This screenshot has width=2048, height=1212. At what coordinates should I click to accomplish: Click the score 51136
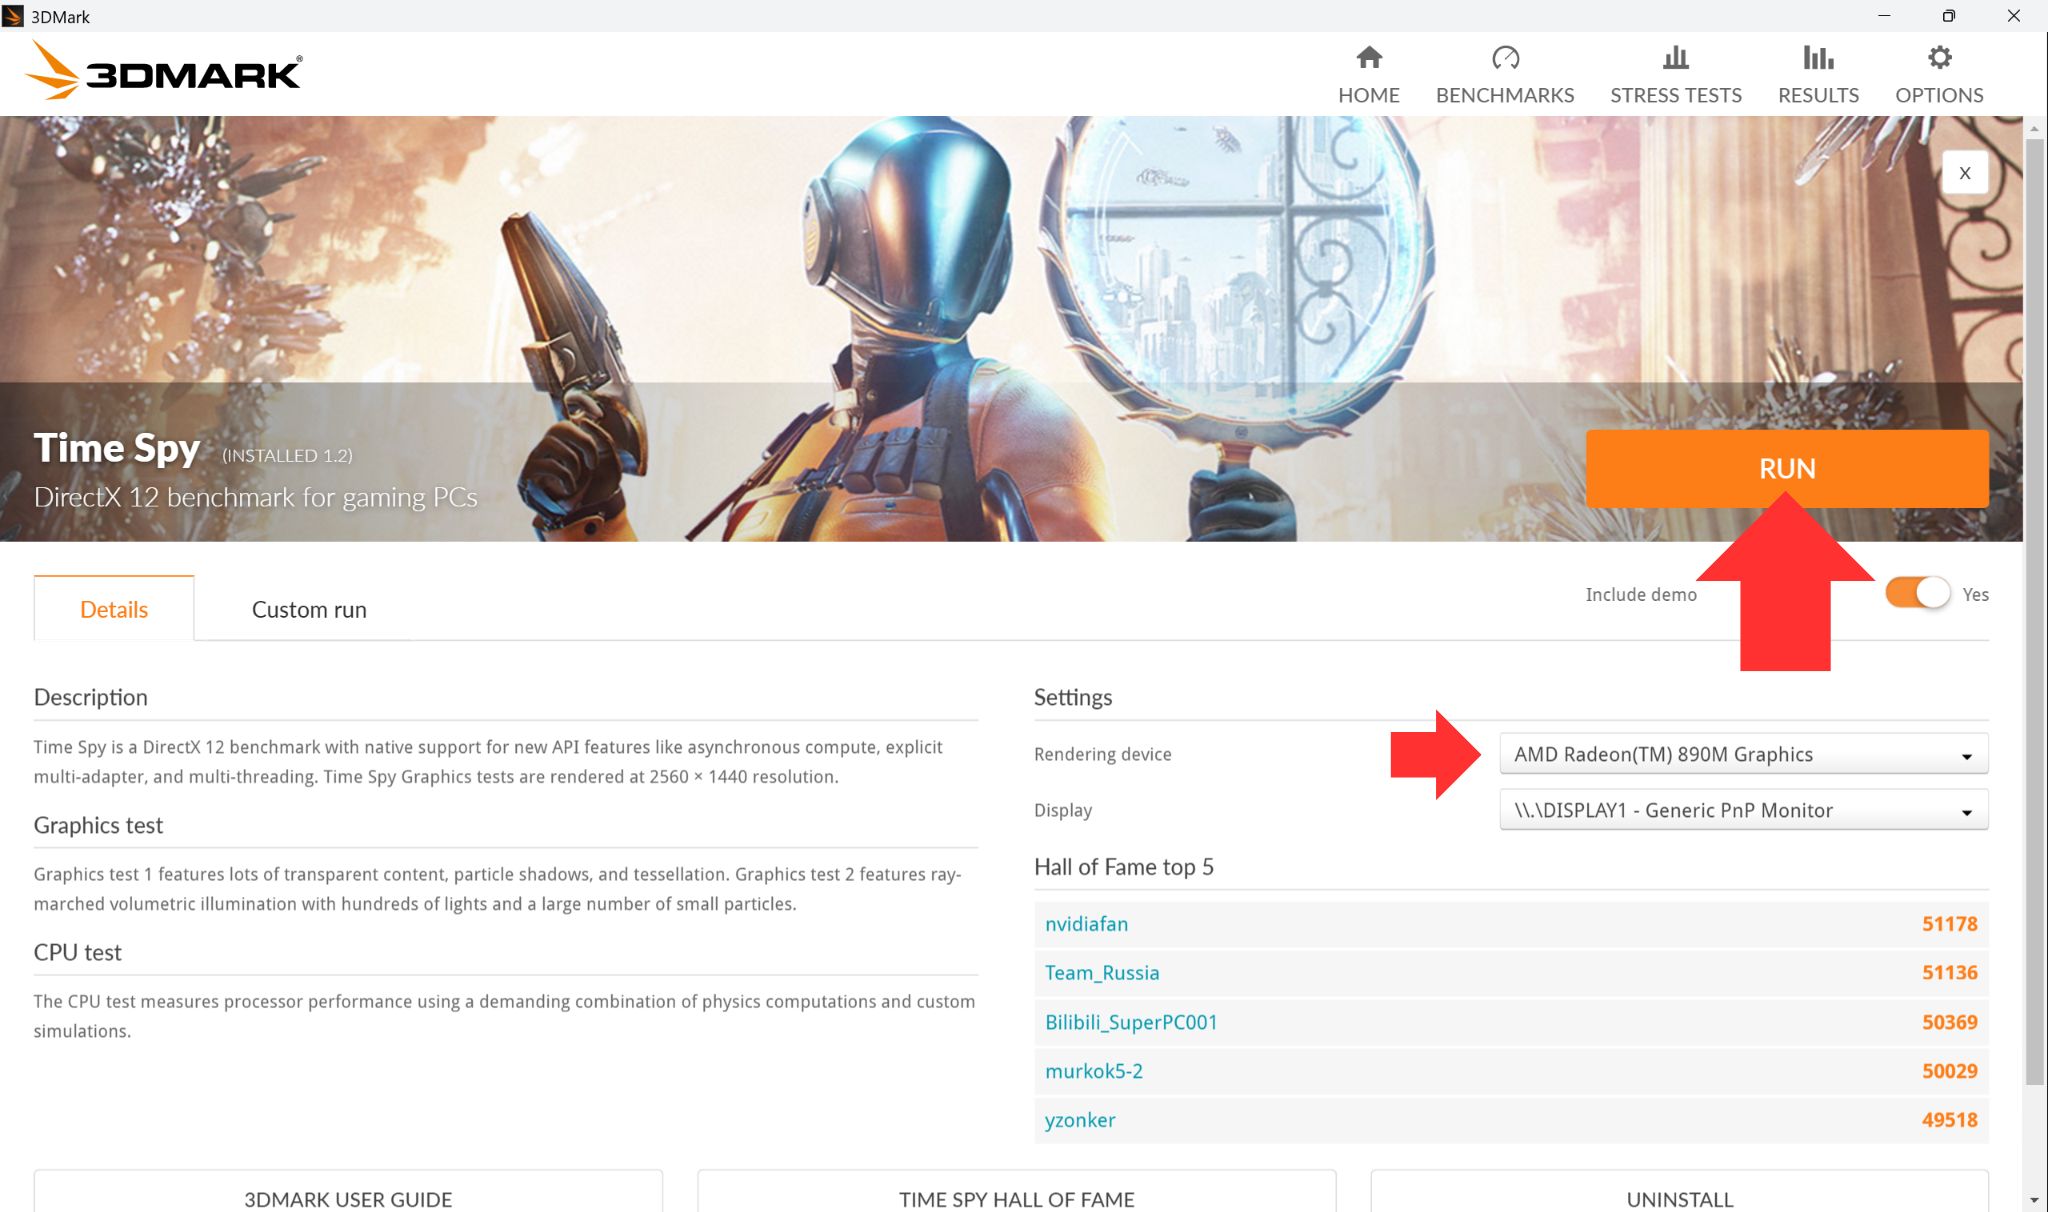point(1949,973)
